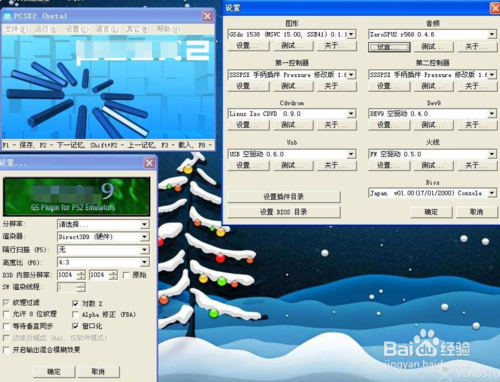Enable 允许 8 位纹理 checkbox
The height and width of the screenshot is (382, 500).
tap(6, 314)
